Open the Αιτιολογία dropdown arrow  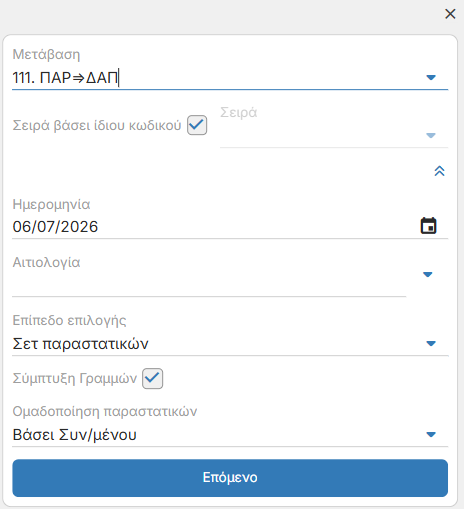428,274
